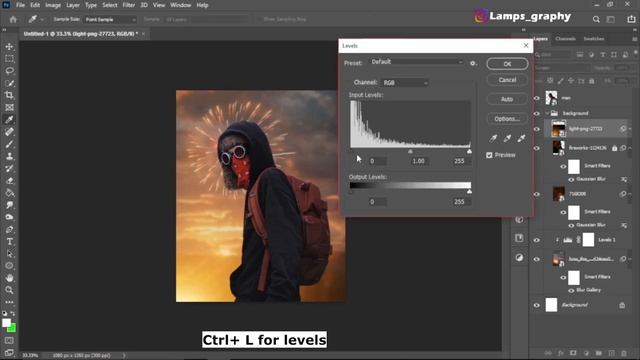Click OK in Levels dialog

[x=507, y=64]
